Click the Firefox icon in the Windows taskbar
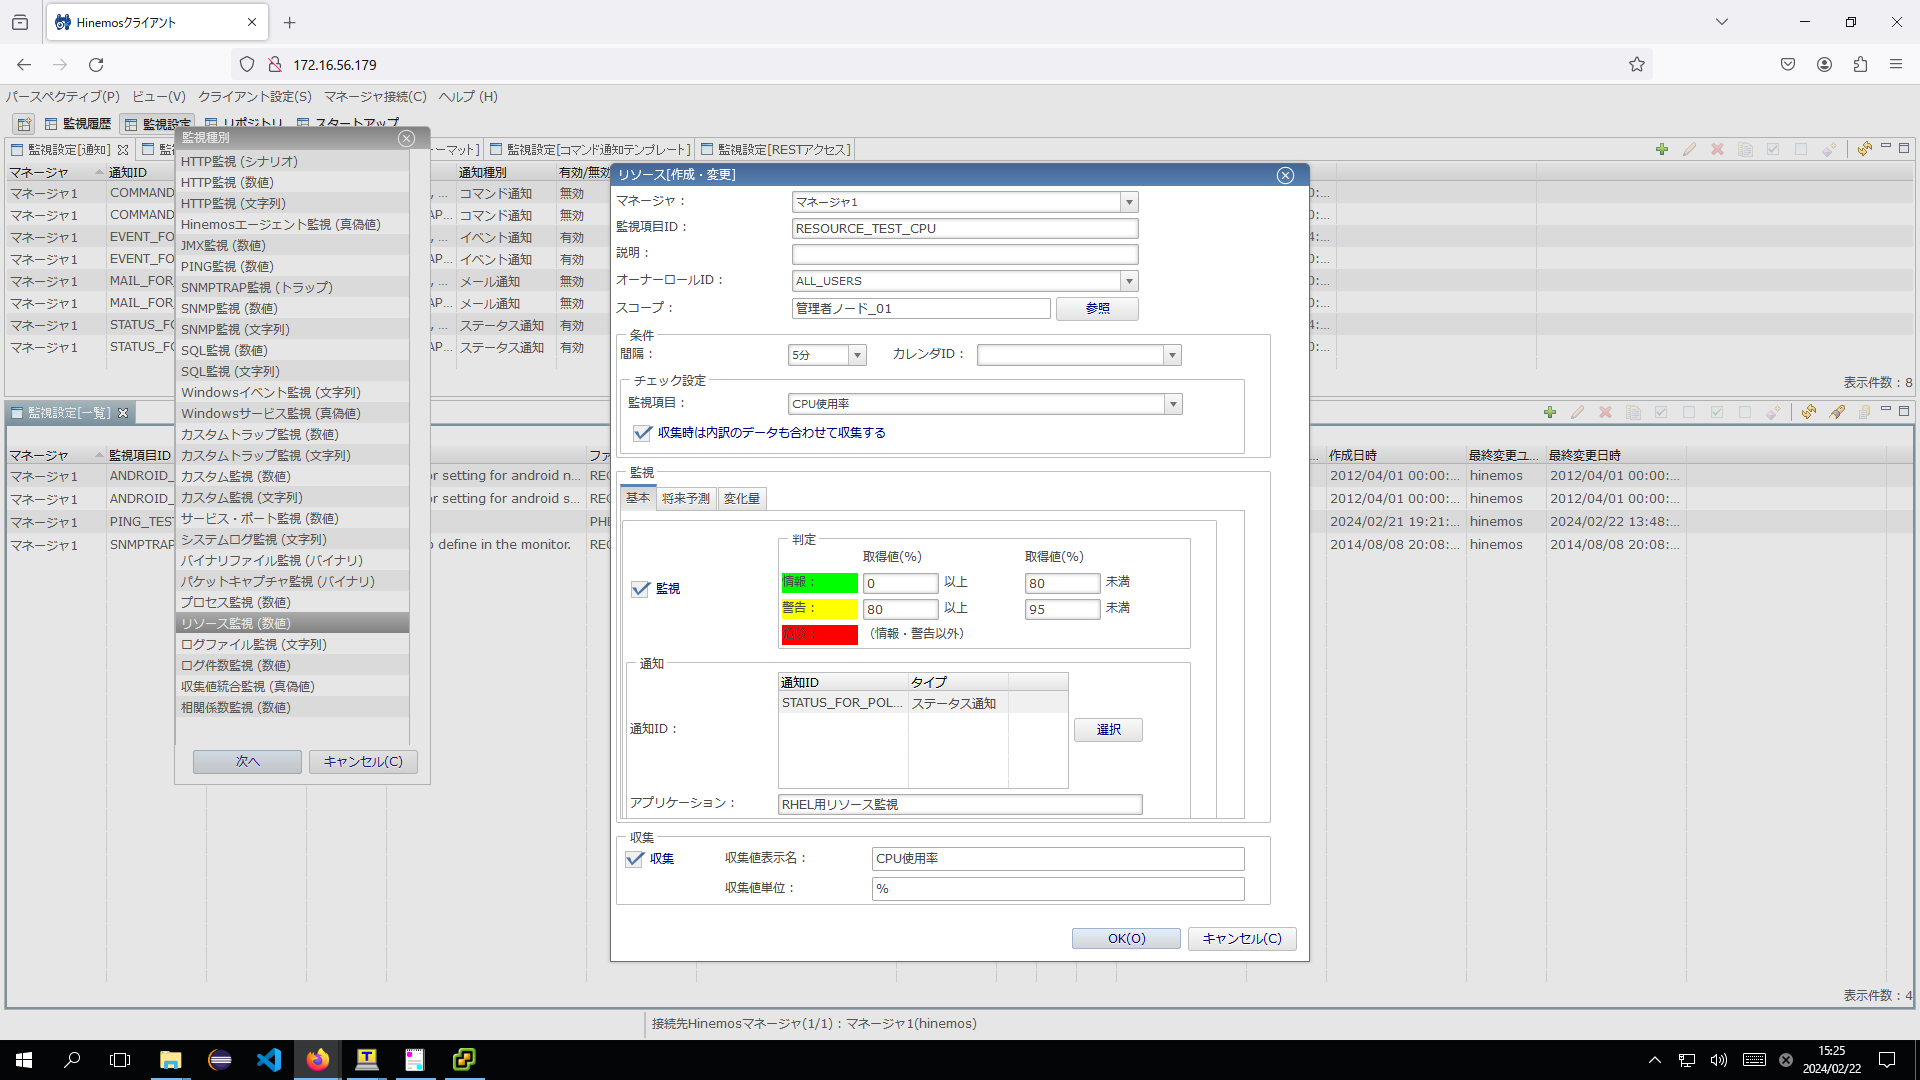The image size is (1920, 1080). pyautogui.click(x=318, y=1060)
